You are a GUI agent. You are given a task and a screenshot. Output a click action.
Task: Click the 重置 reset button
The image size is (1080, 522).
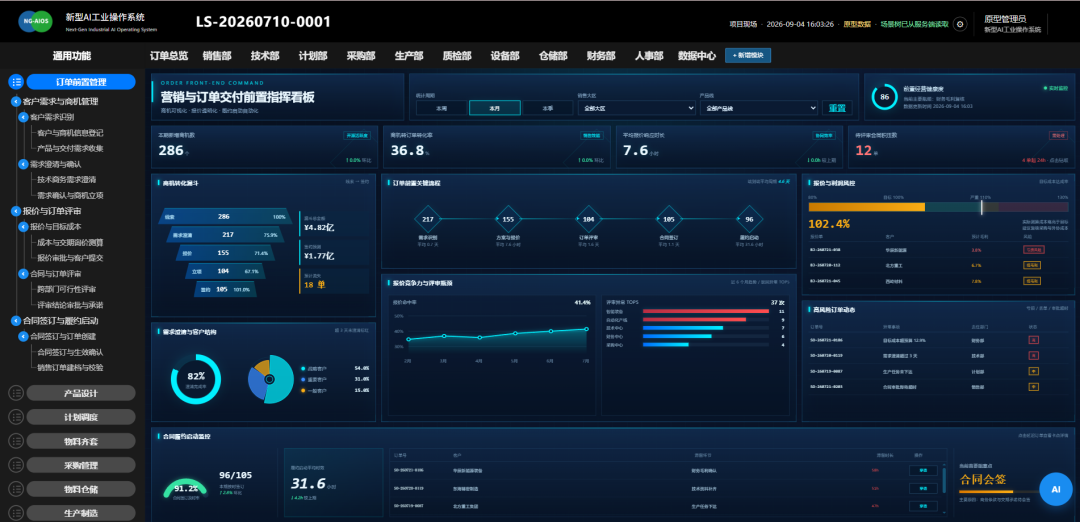pos(837,108)
